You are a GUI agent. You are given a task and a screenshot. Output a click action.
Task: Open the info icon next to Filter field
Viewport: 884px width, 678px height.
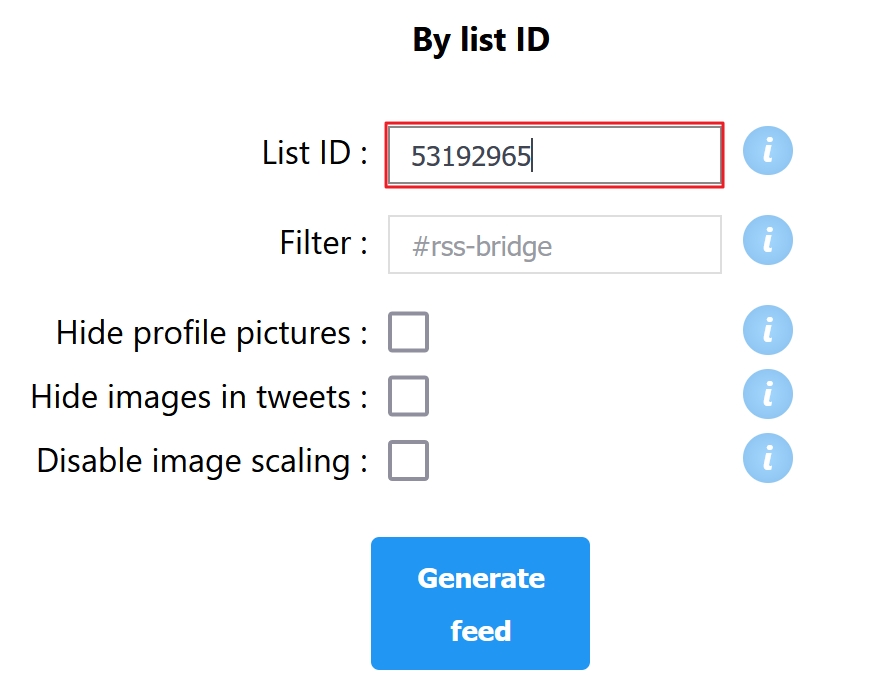[x=767, y=240]
